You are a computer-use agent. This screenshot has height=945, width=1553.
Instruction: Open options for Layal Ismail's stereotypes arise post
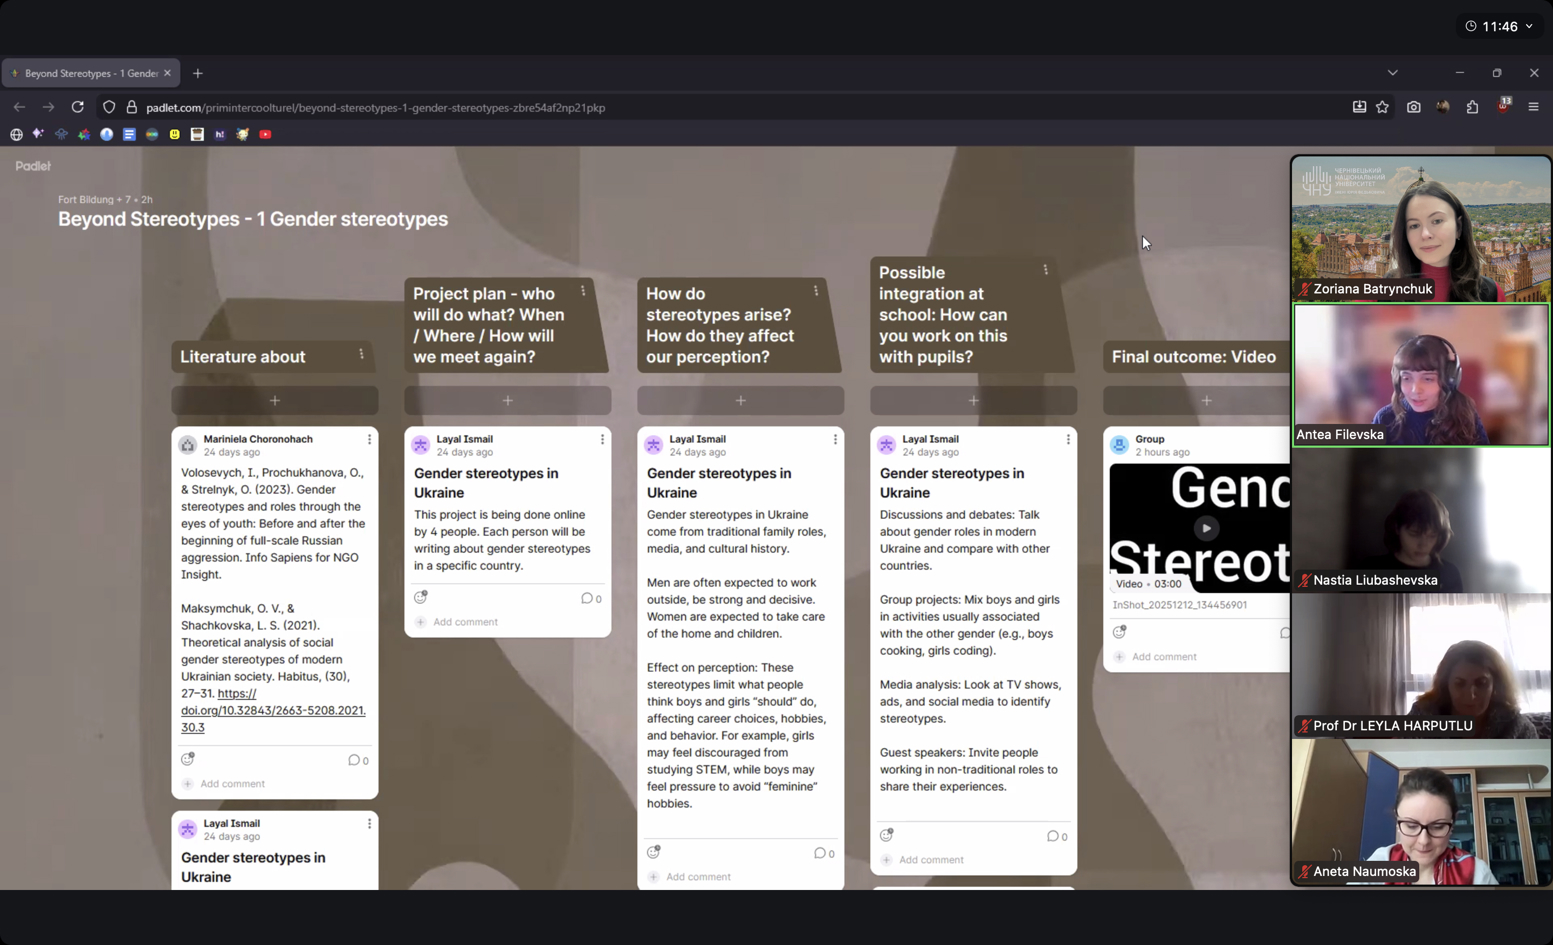point(835,439)
